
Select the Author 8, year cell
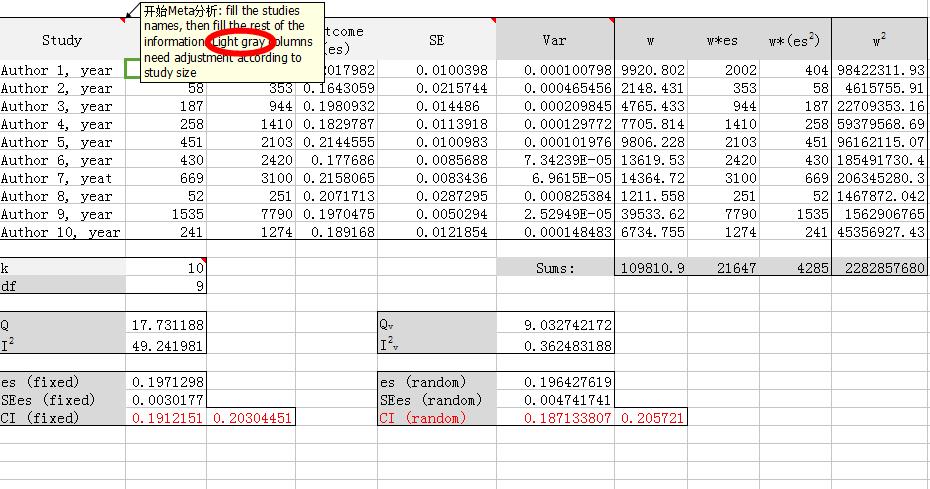pos(62,196)
